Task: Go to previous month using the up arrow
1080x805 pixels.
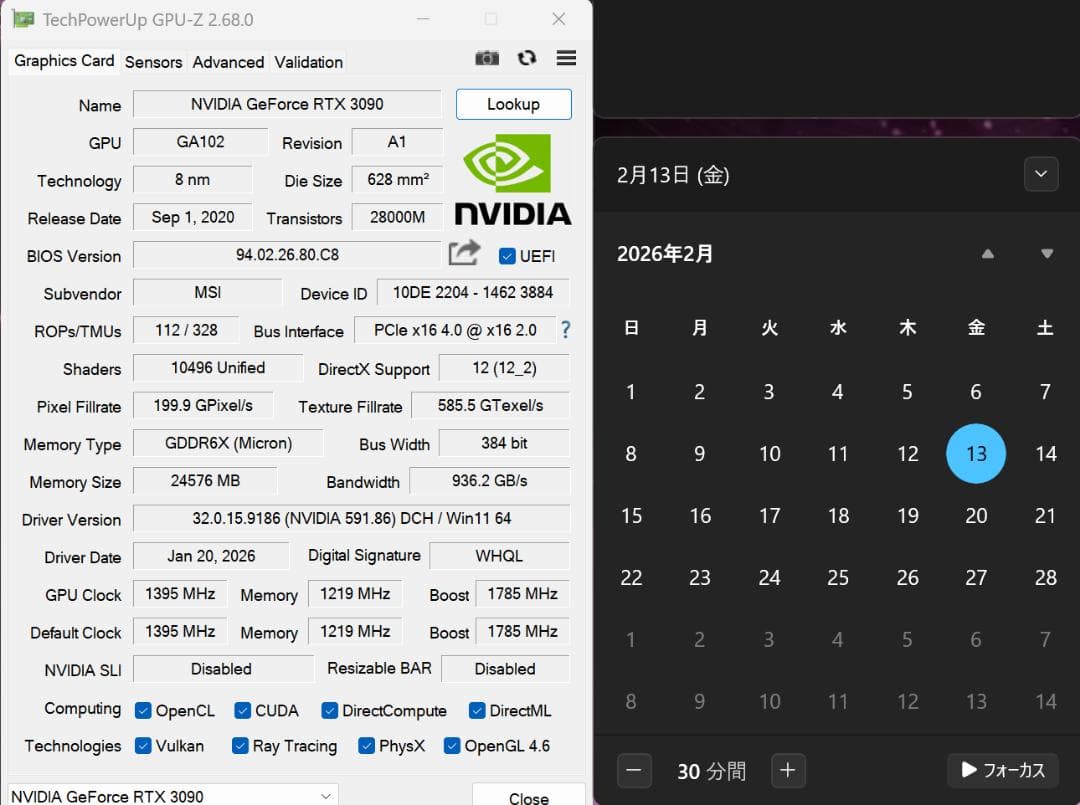Action: 988,253
